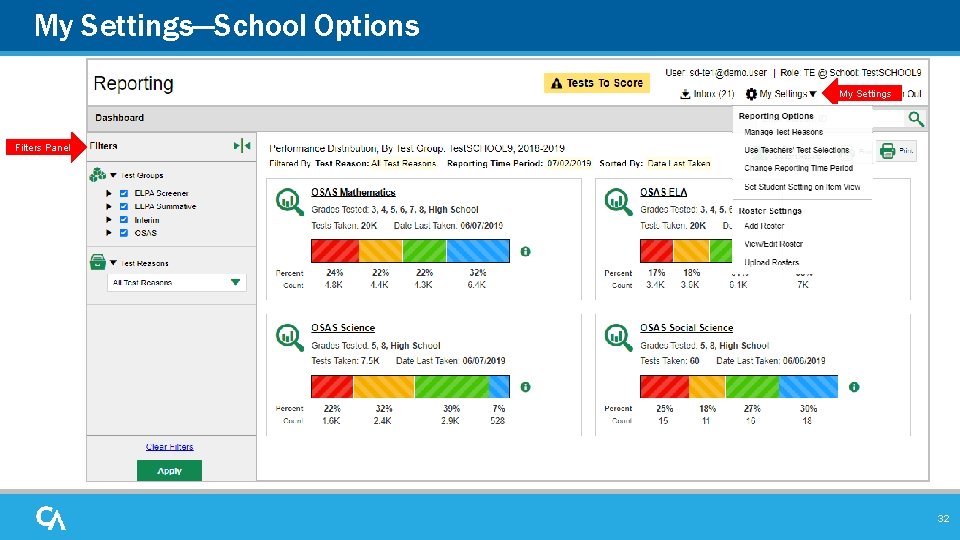Open the OSAS Social Science link

[686, 328]
